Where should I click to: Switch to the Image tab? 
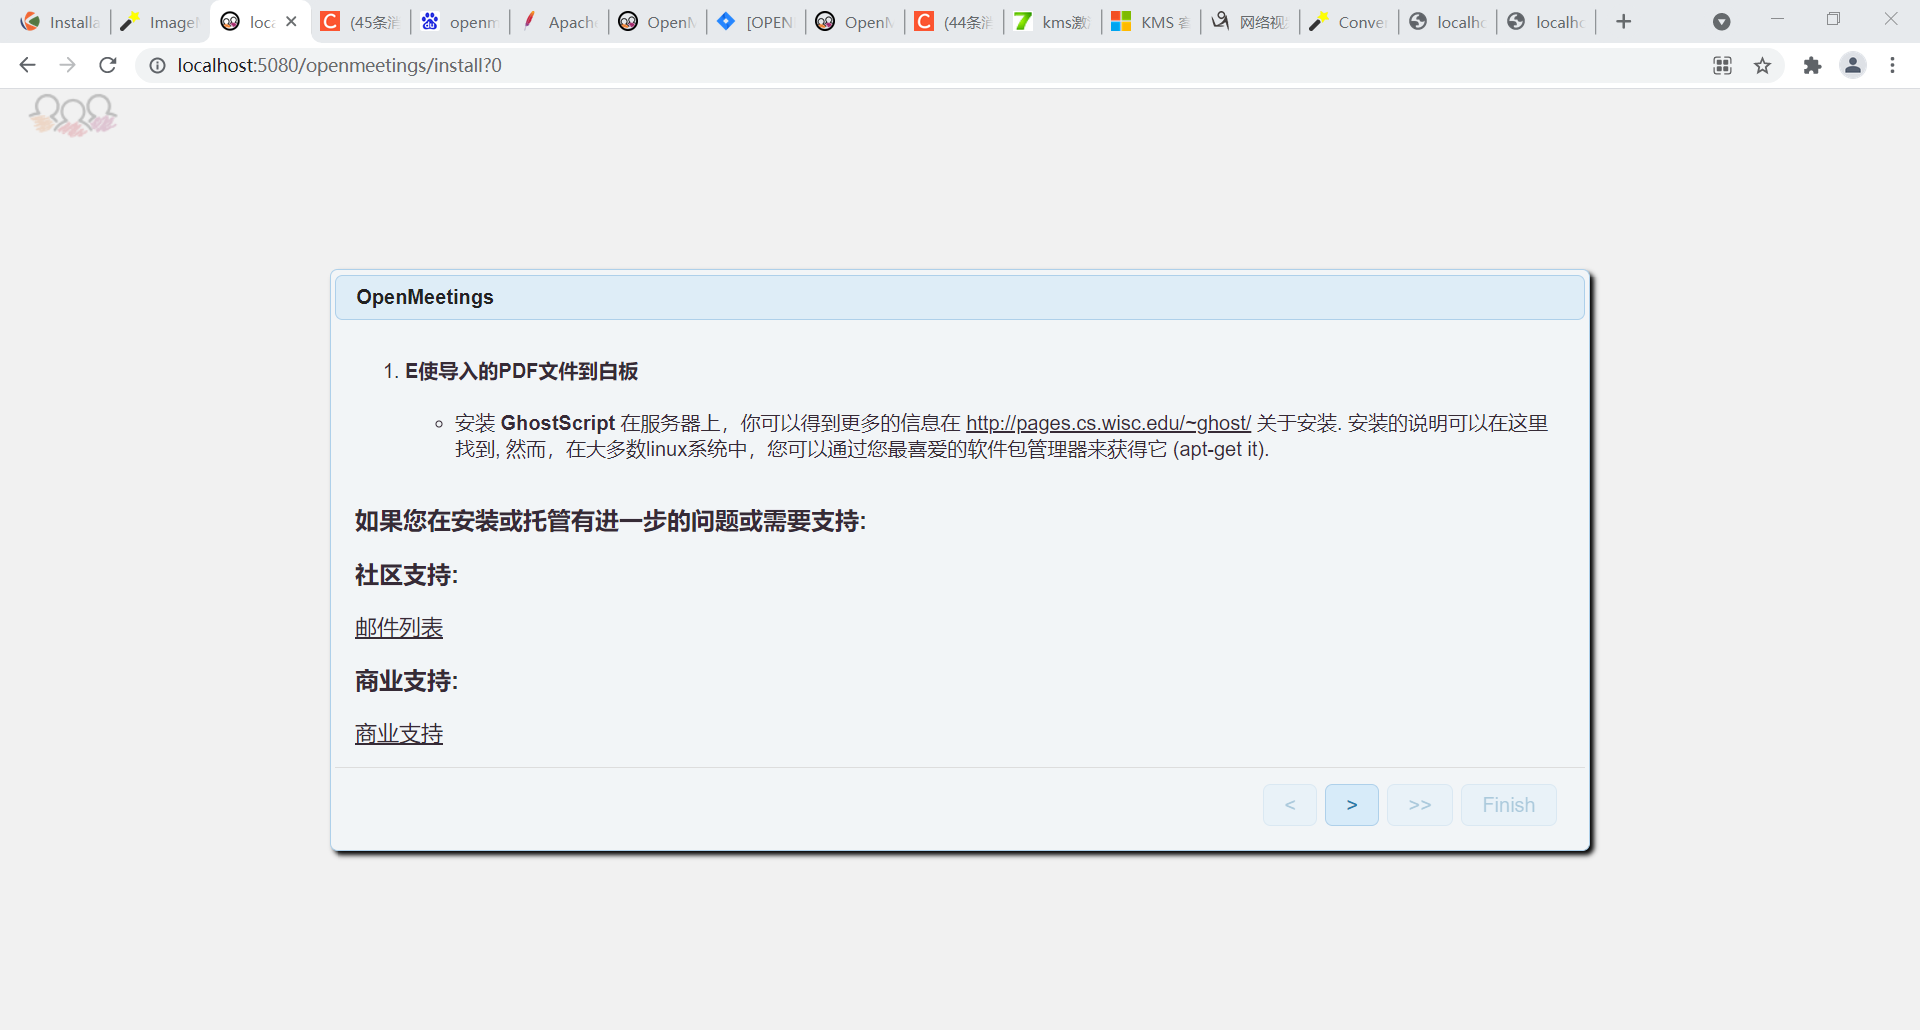pyautogui.click(x=160, y=22)
